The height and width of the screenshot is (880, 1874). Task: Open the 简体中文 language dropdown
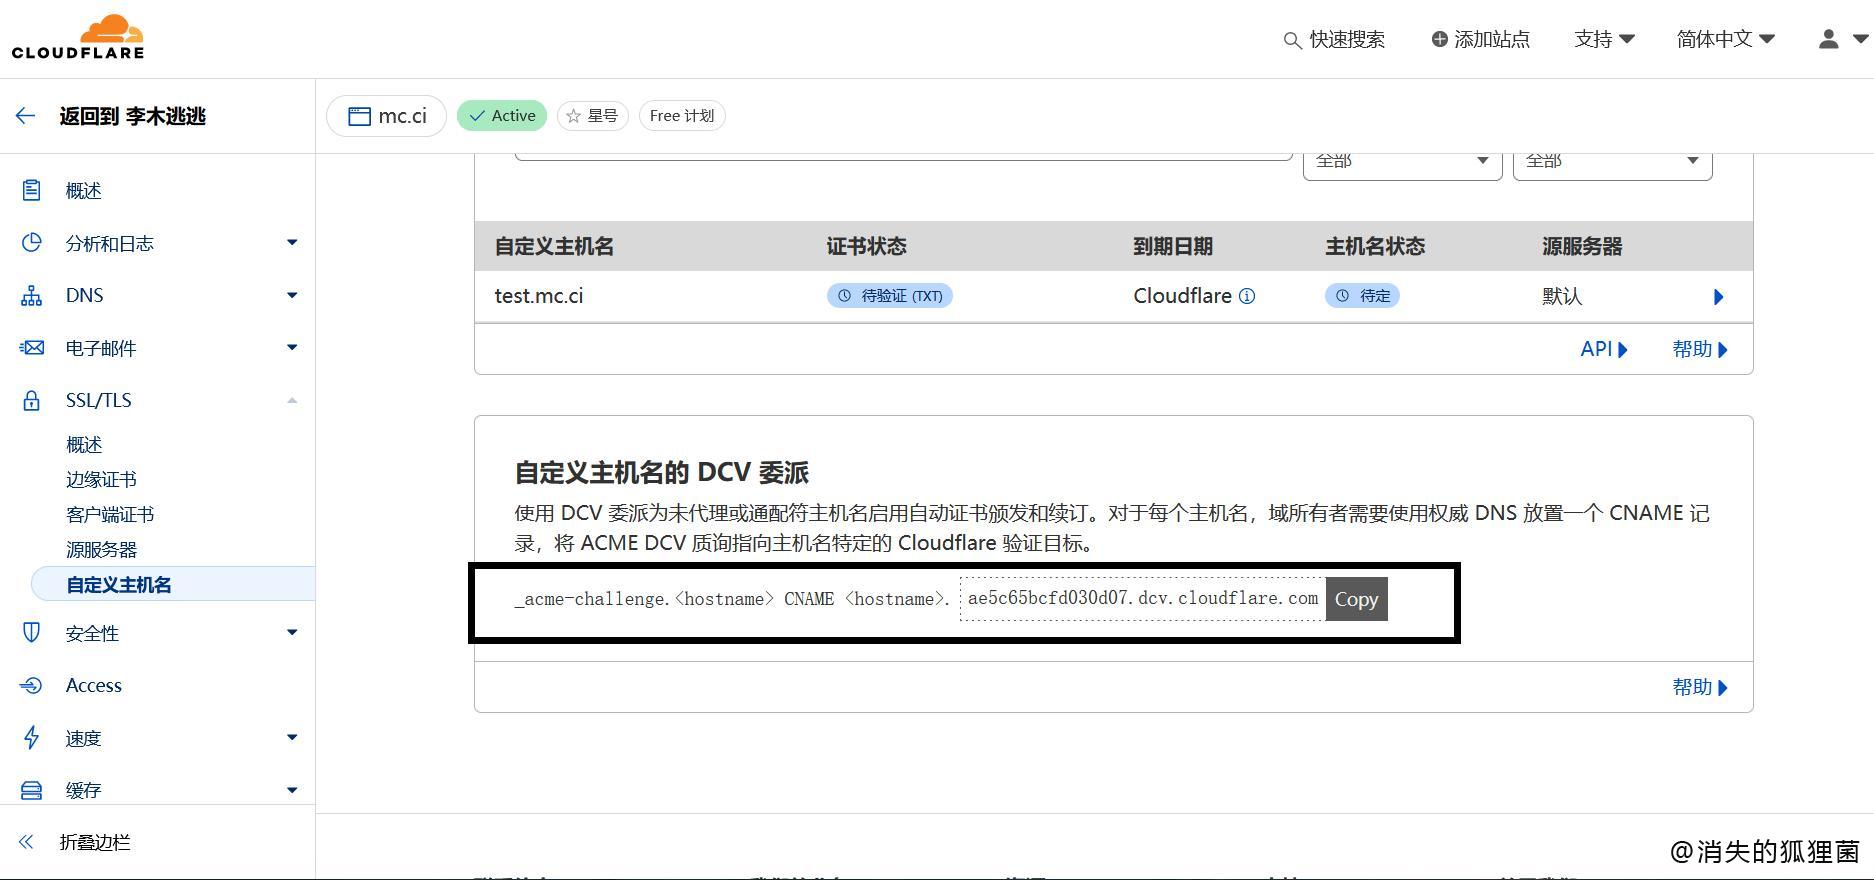(1725, 39)
